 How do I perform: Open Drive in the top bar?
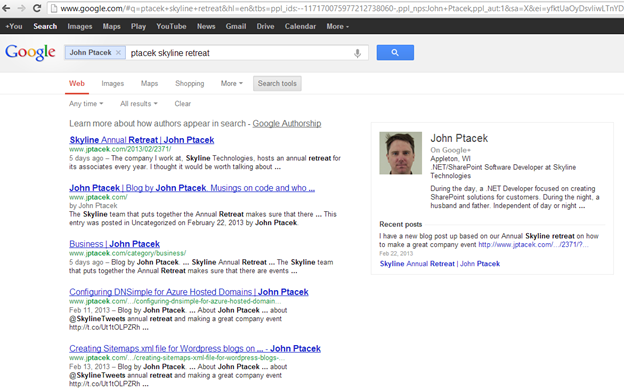265,26
